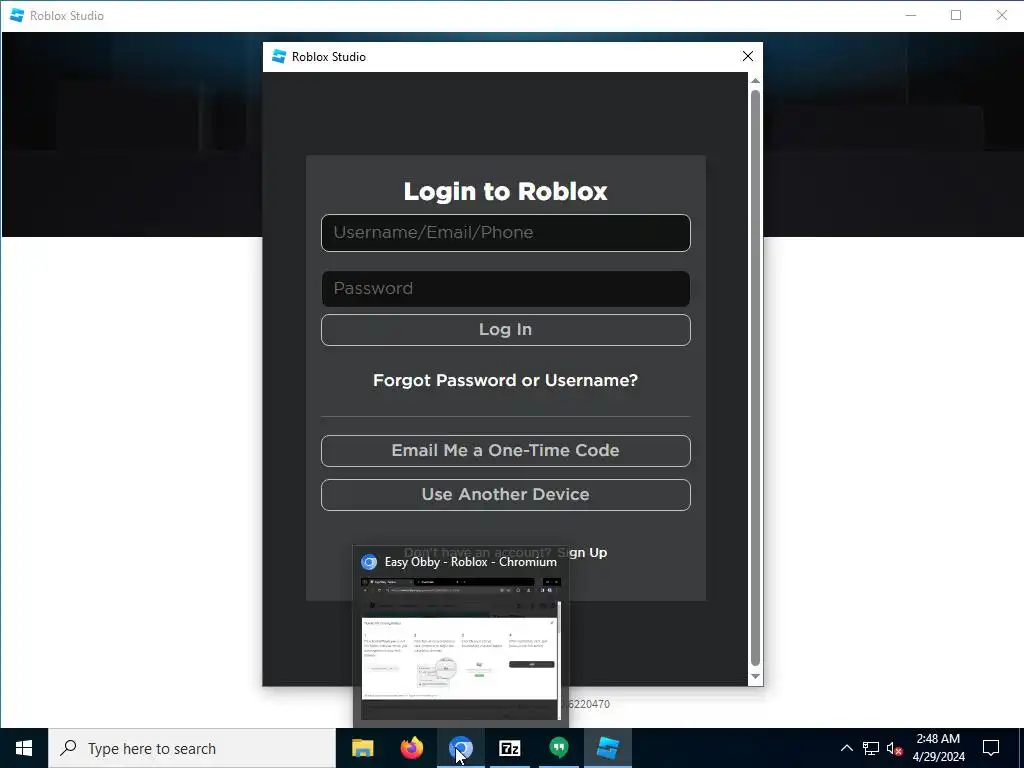Open the notification center icon
Screen dimensions: 1024x768
tap(991, 748)
